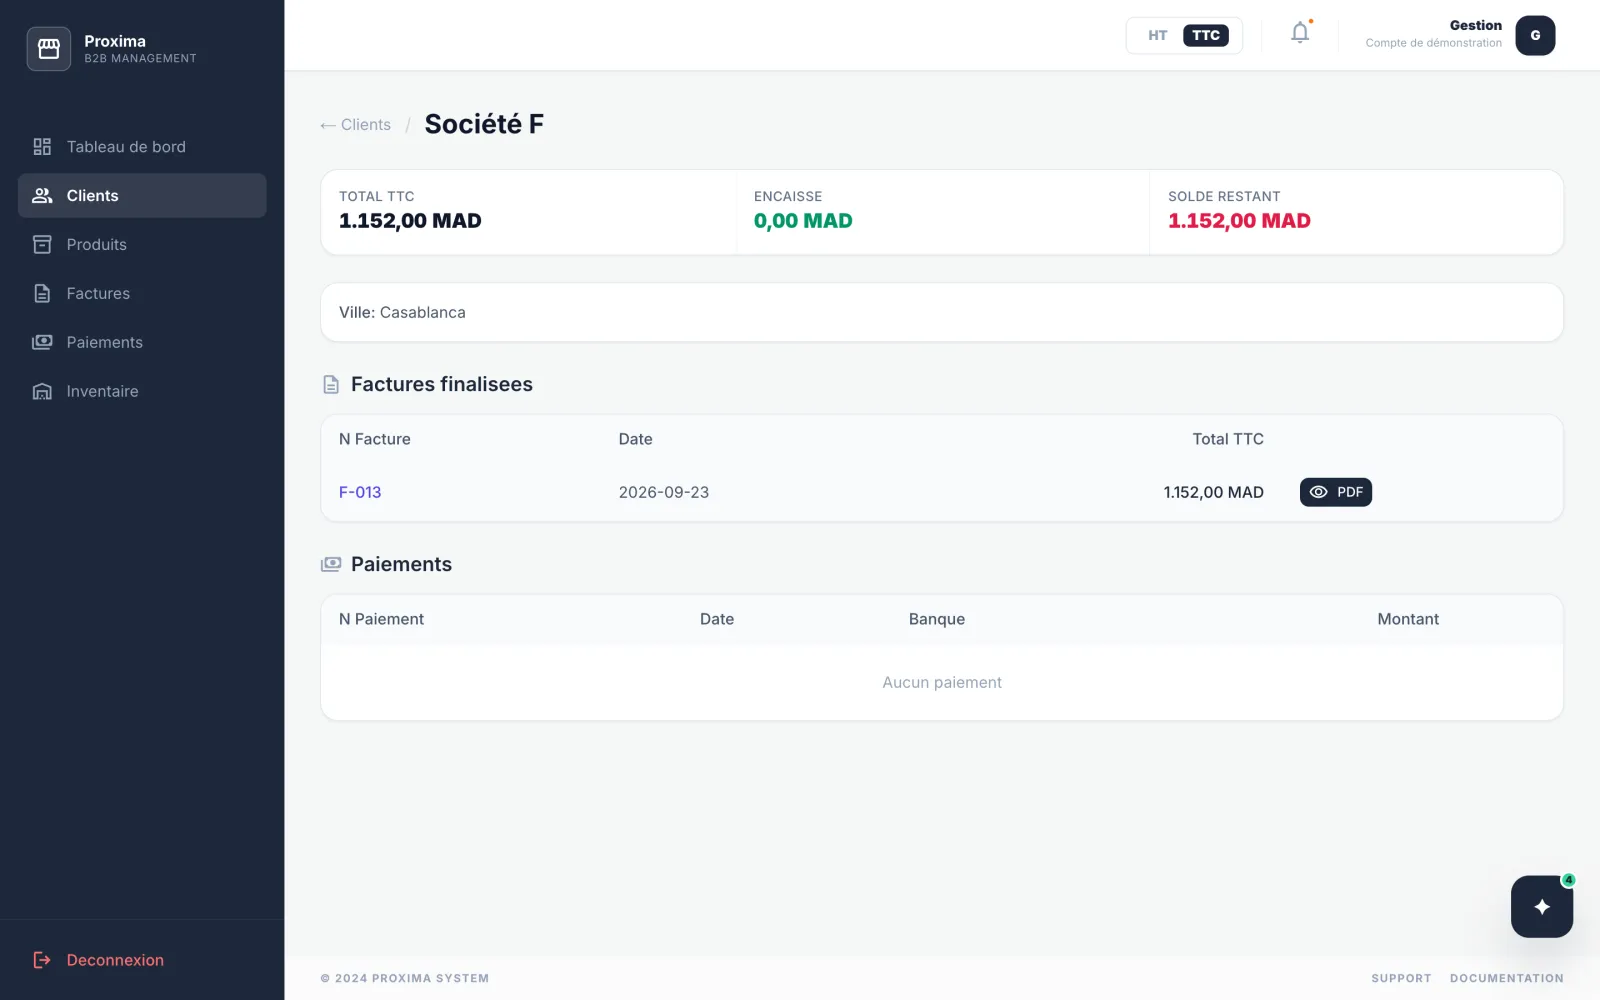Click the G user avatar
The image size is (1600, 1000).
(1535, 35)
